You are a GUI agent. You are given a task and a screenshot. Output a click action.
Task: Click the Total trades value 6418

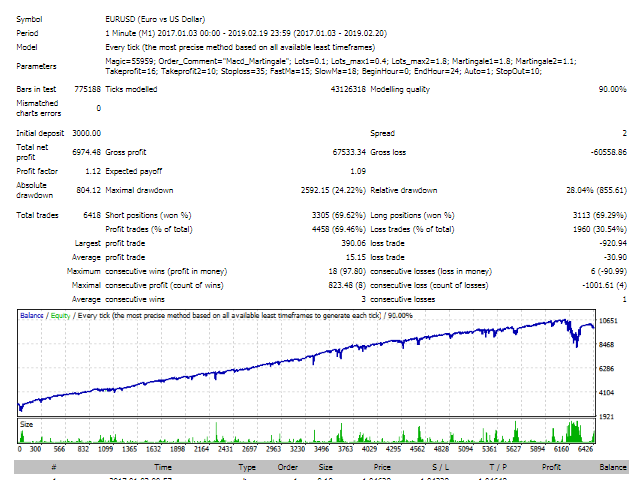click(x=89, y=215)
